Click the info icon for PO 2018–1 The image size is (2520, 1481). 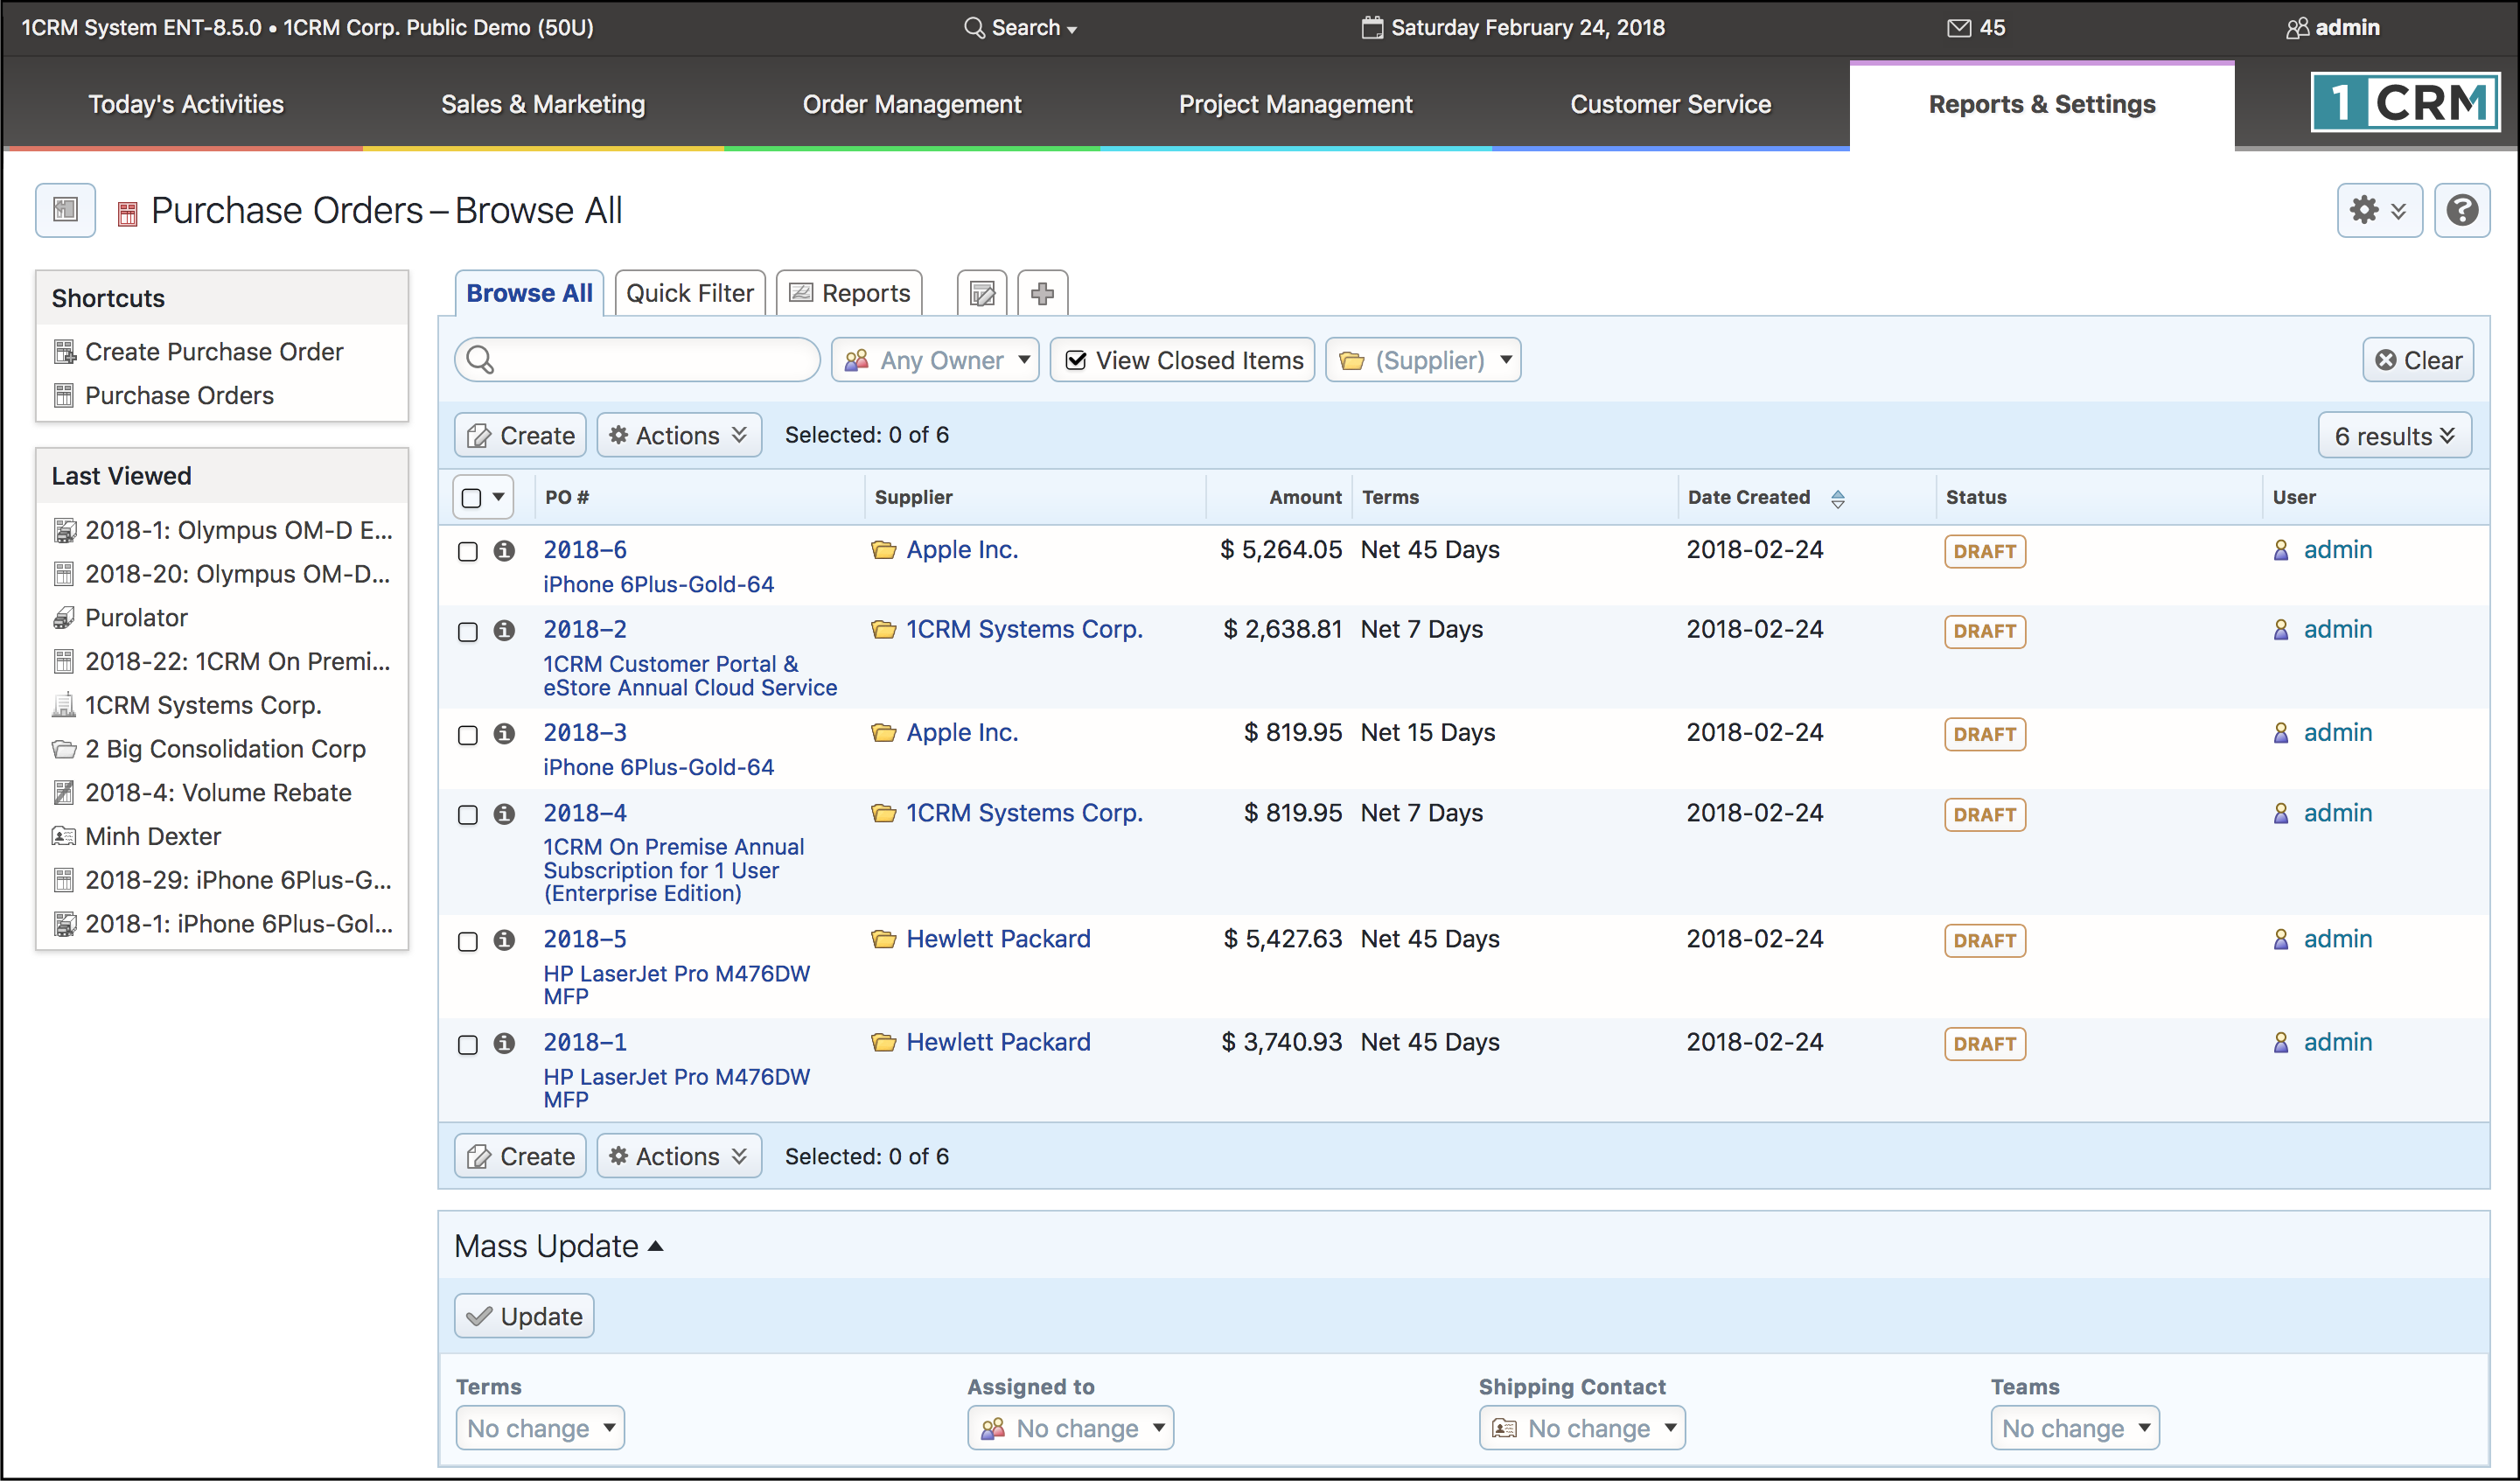point(504,1043)
